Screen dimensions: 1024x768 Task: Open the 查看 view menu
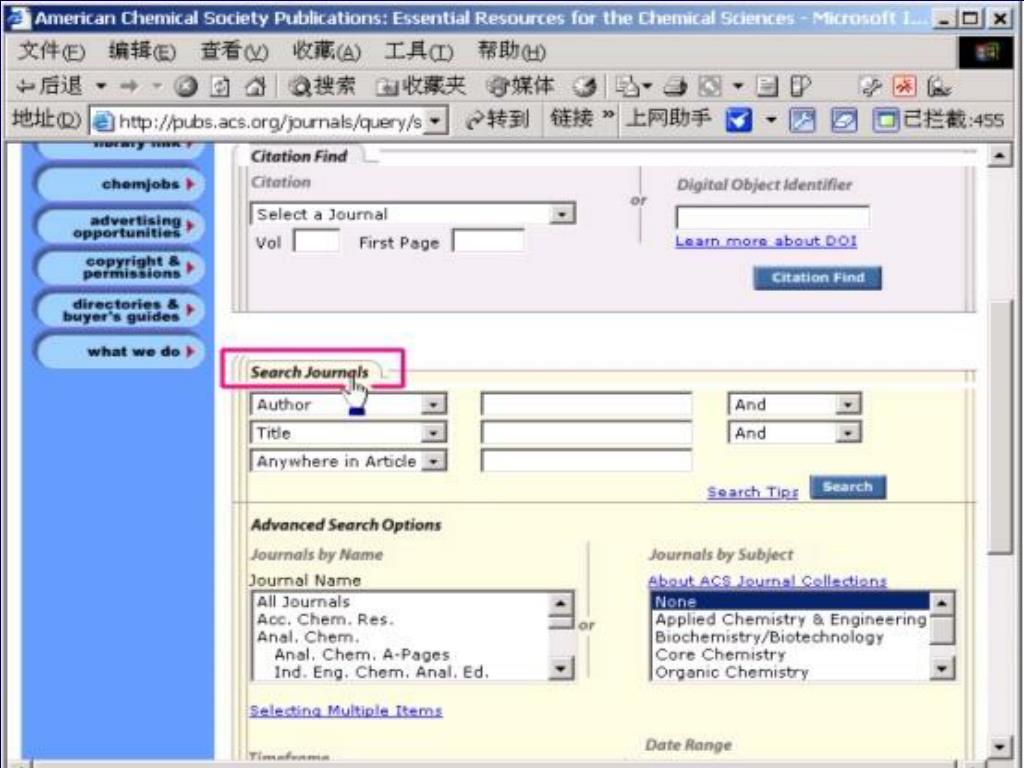(234, 50)
